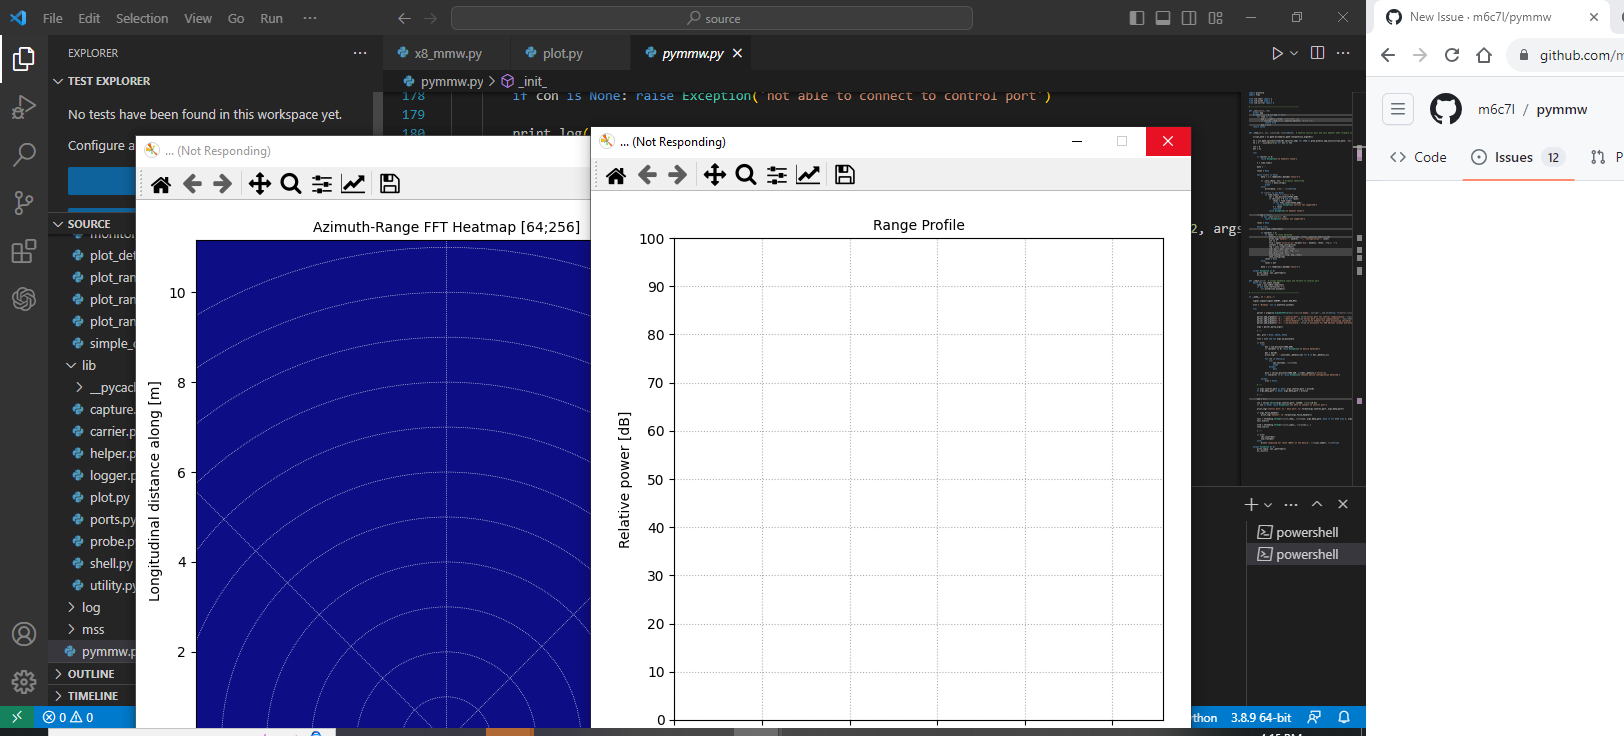The width and height of the screenshot is (1624, 736).
Task: Switch to the plot.py editor tab
Action: [562, 53]
